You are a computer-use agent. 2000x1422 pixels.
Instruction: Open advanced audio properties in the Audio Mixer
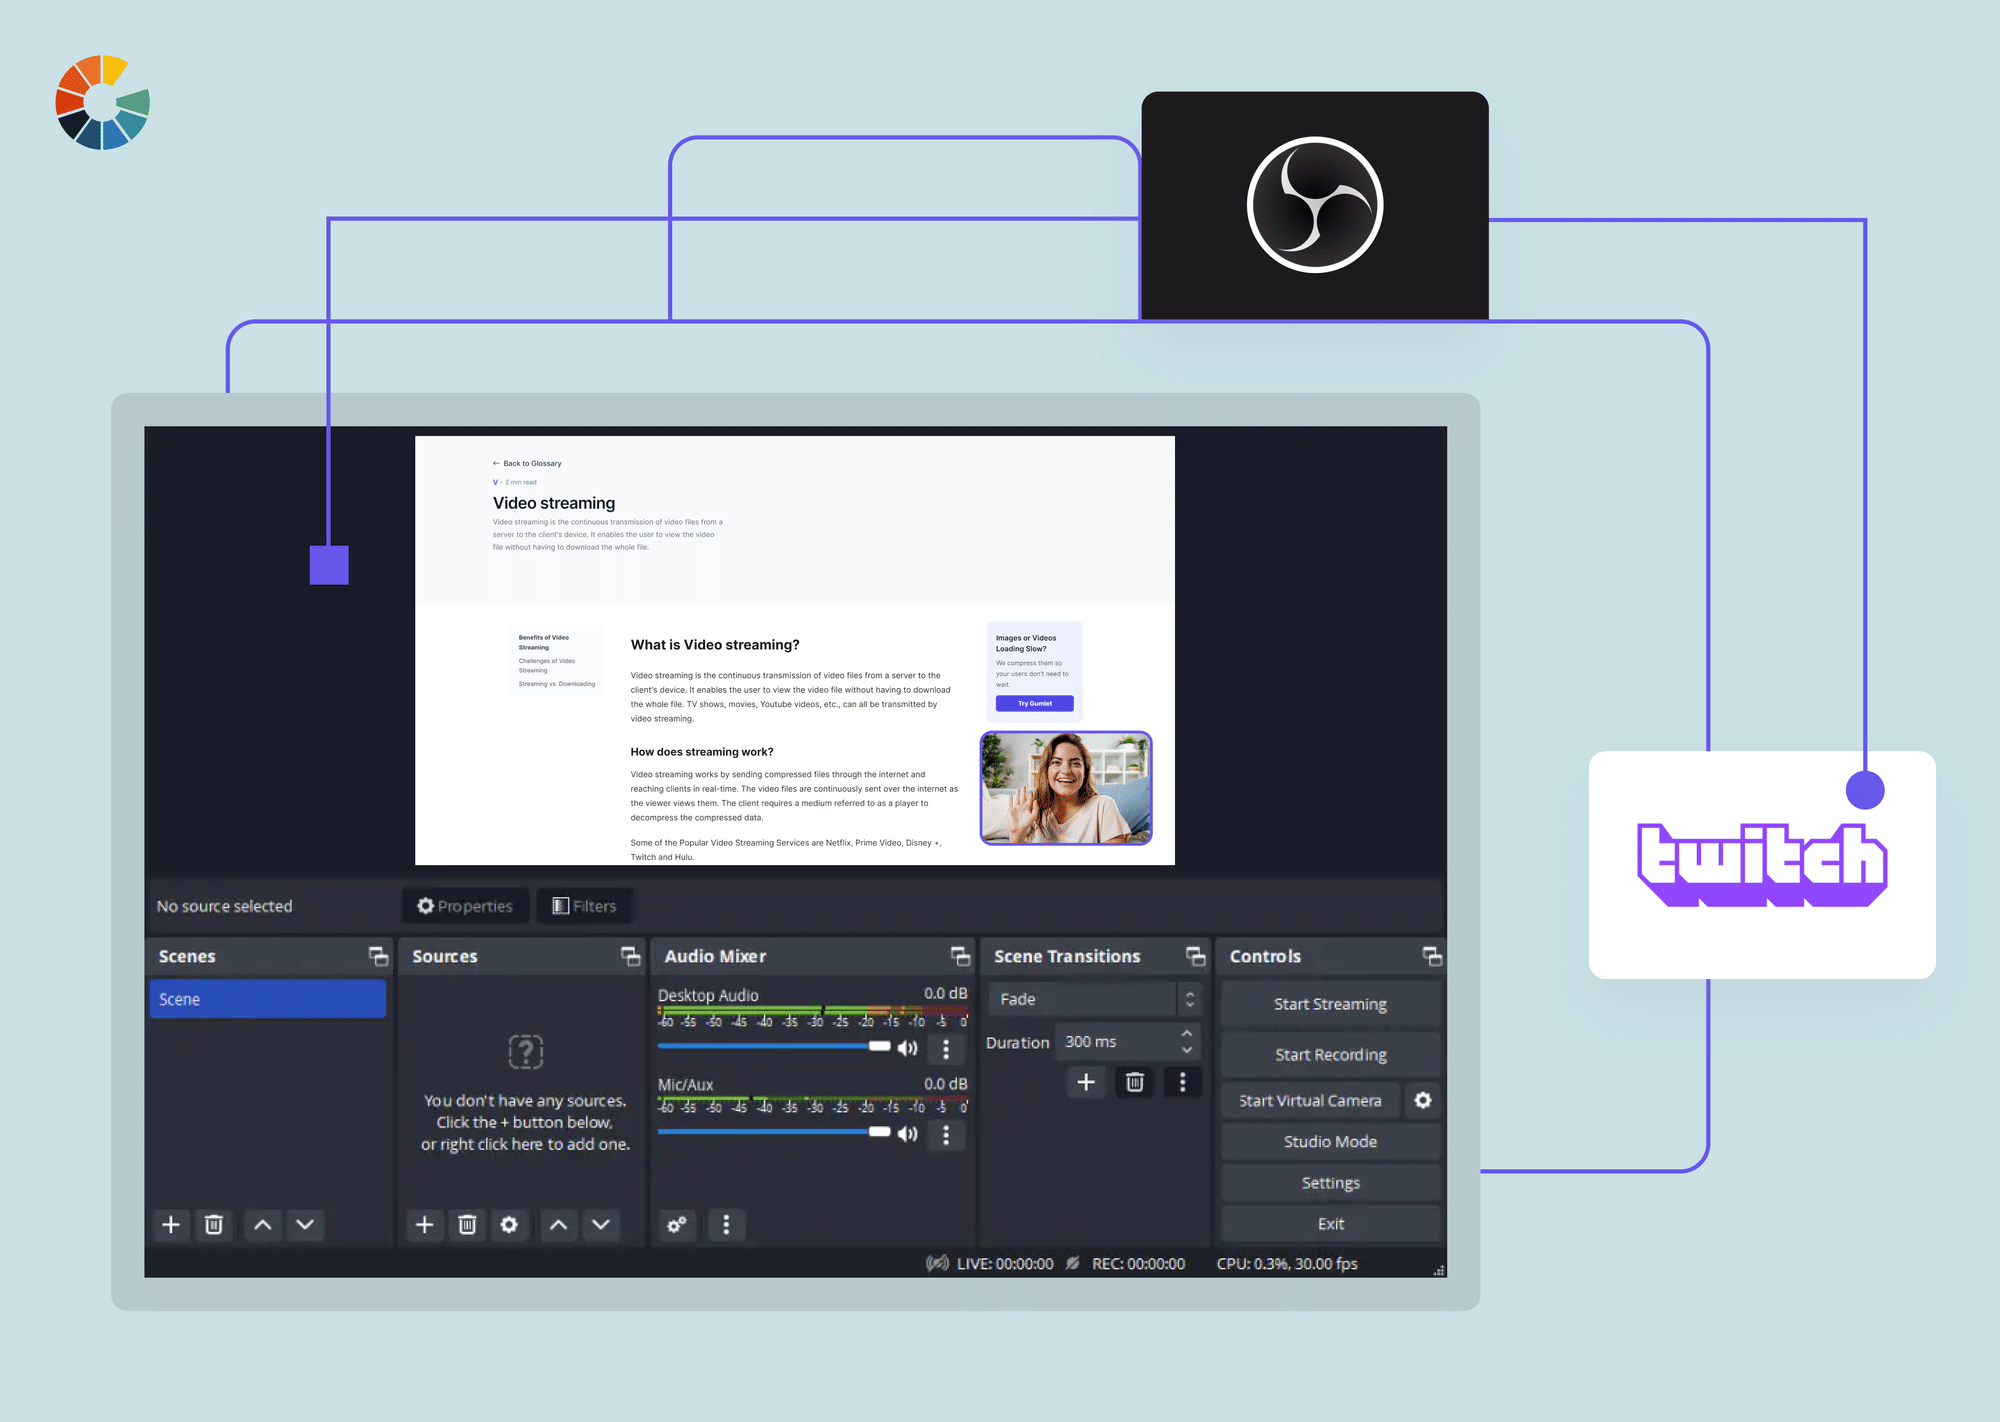[x=677, y=1225]
